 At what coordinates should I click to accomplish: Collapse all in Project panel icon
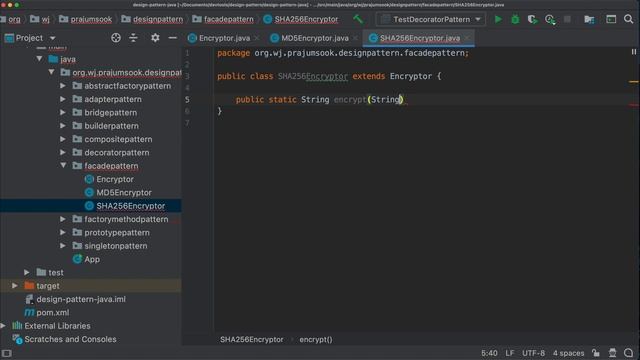tap(133, 38)
